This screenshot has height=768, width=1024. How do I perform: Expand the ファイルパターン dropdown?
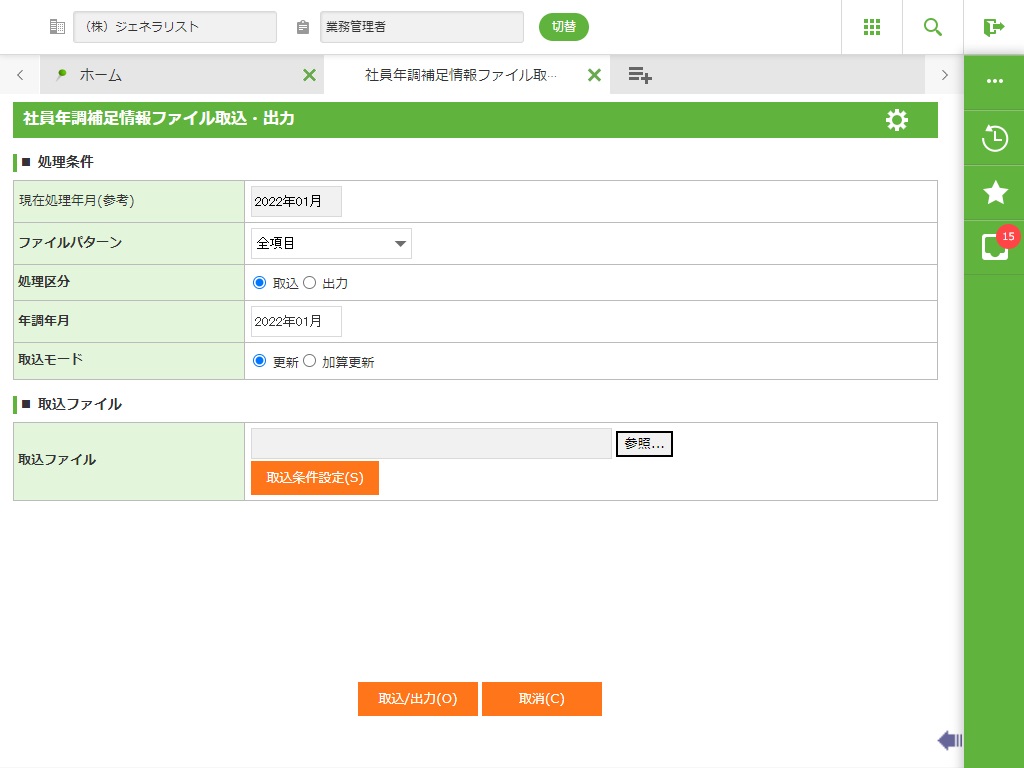pos(331,243)
